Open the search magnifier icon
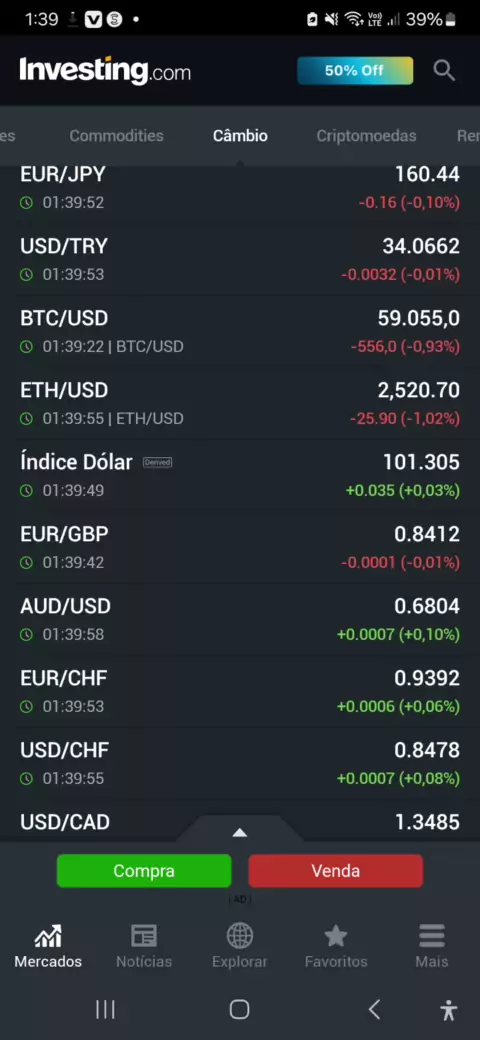This screenshot has height=1040, width=480. [x=444, y=70]
